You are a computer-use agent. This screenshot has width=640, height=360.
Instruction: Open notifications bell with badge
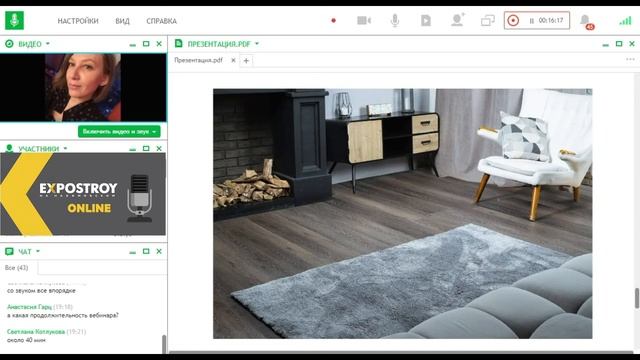click(x=586, y=22)
